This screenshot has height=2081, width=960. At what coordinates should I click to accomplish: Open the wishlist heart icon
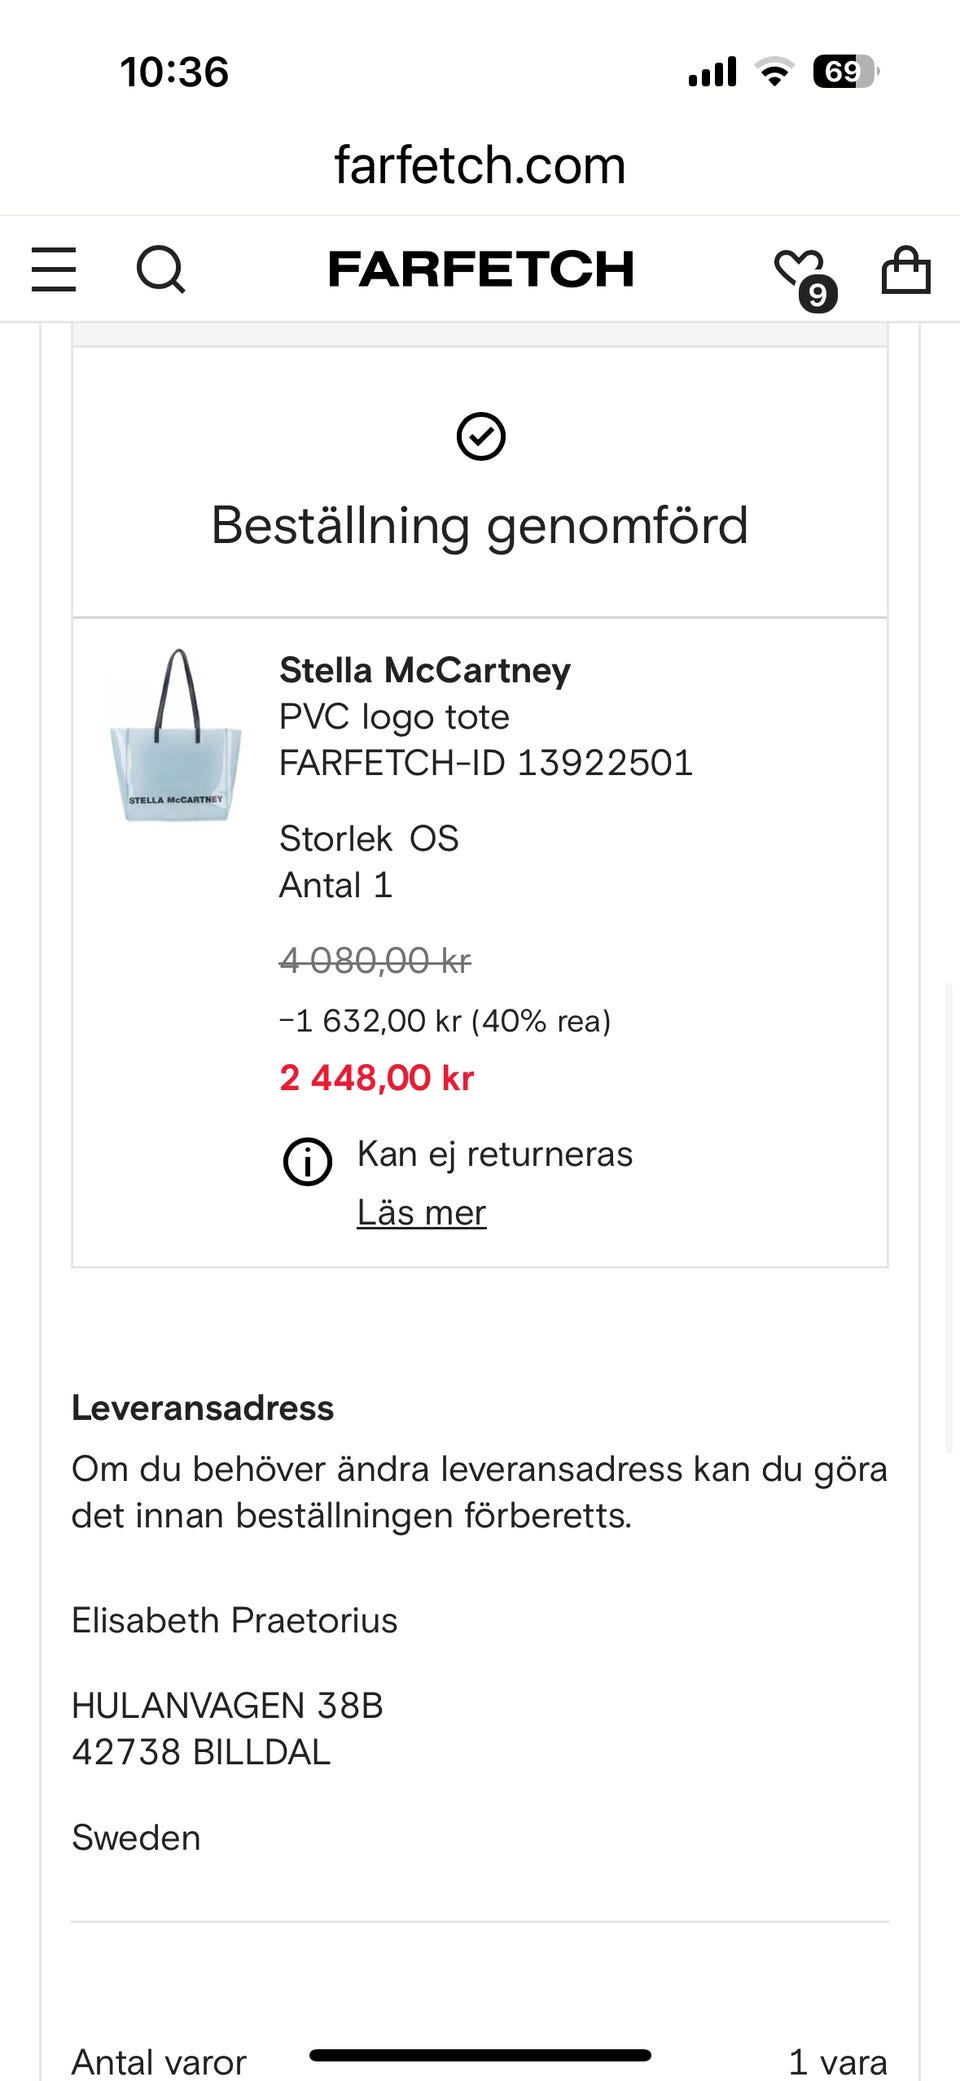pyautogui.click(x=797, y=267)
